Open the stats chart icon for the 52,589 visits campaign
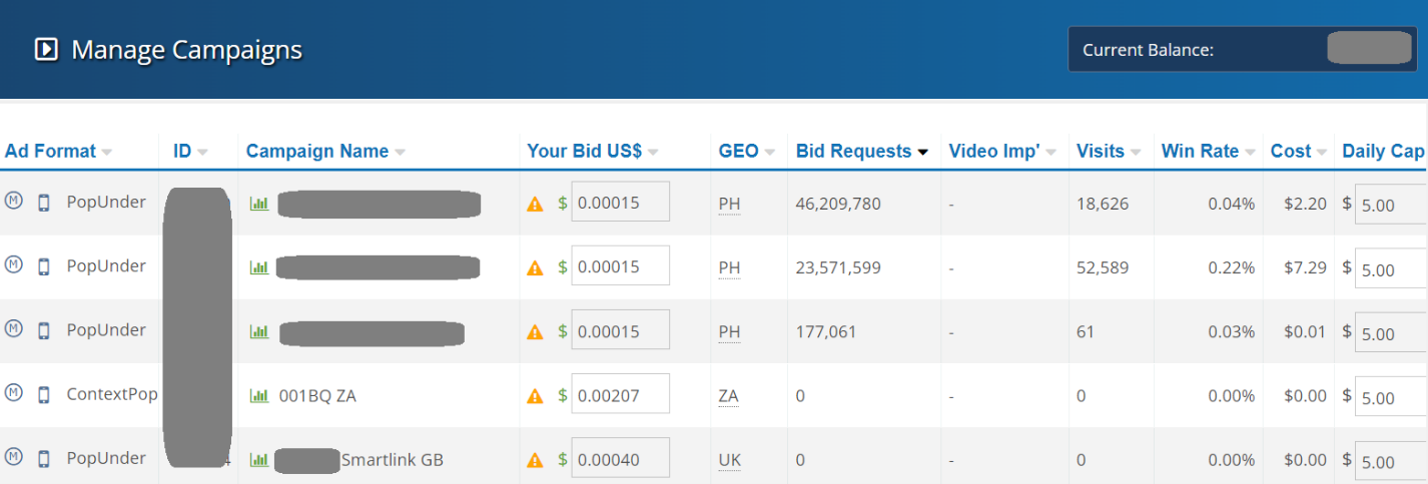 tap(259, 267)
